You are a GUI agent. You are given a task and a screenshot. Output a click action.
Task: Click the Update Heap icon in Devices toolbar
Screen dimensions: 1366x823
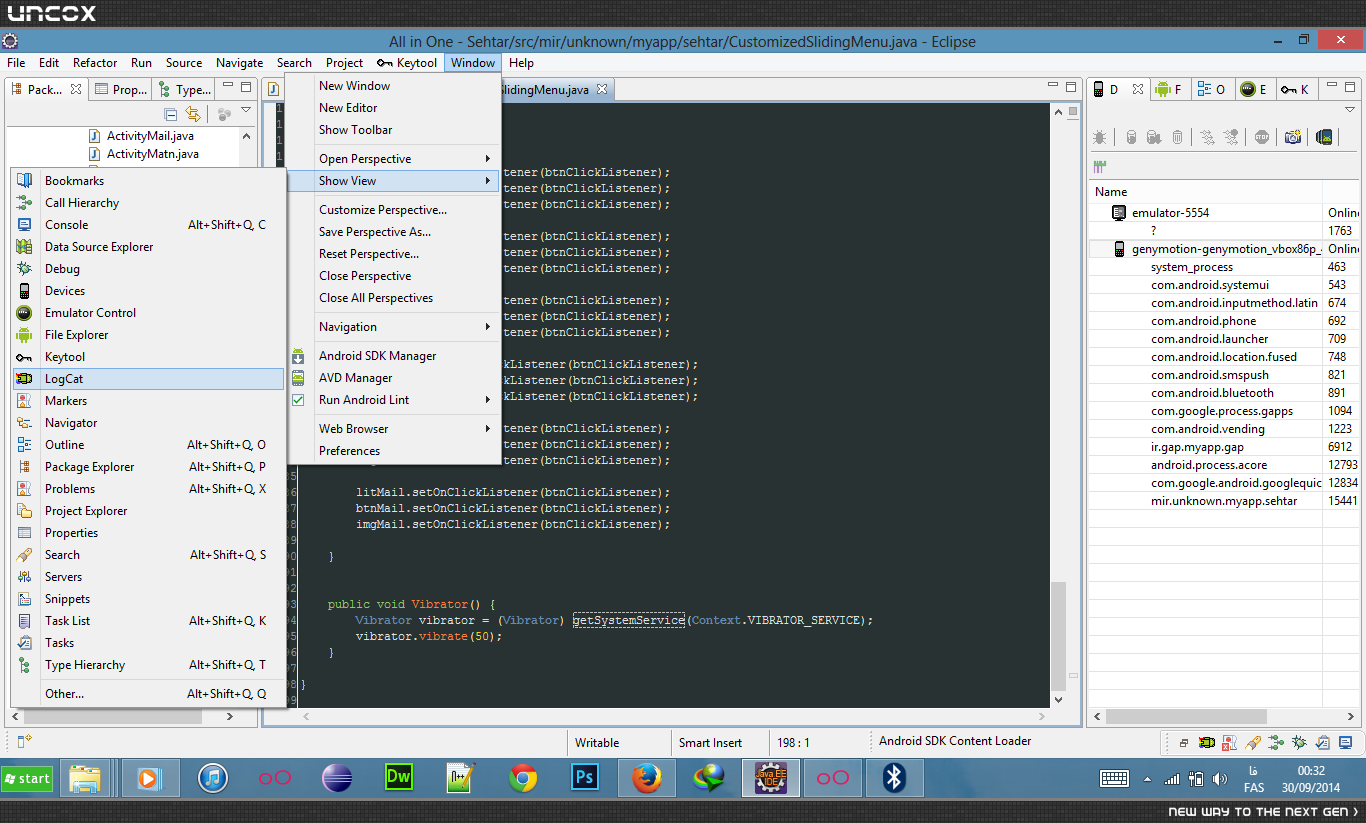tap(1131, 137)
